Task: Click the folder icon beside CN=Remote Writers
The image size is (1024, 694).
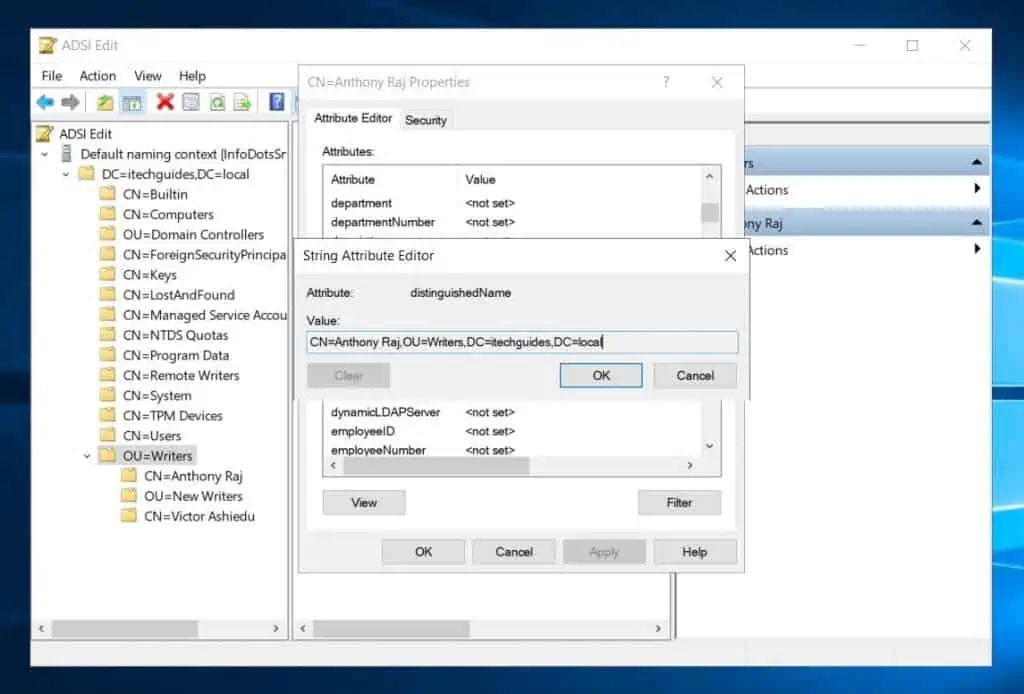Action: click(108, 375)
